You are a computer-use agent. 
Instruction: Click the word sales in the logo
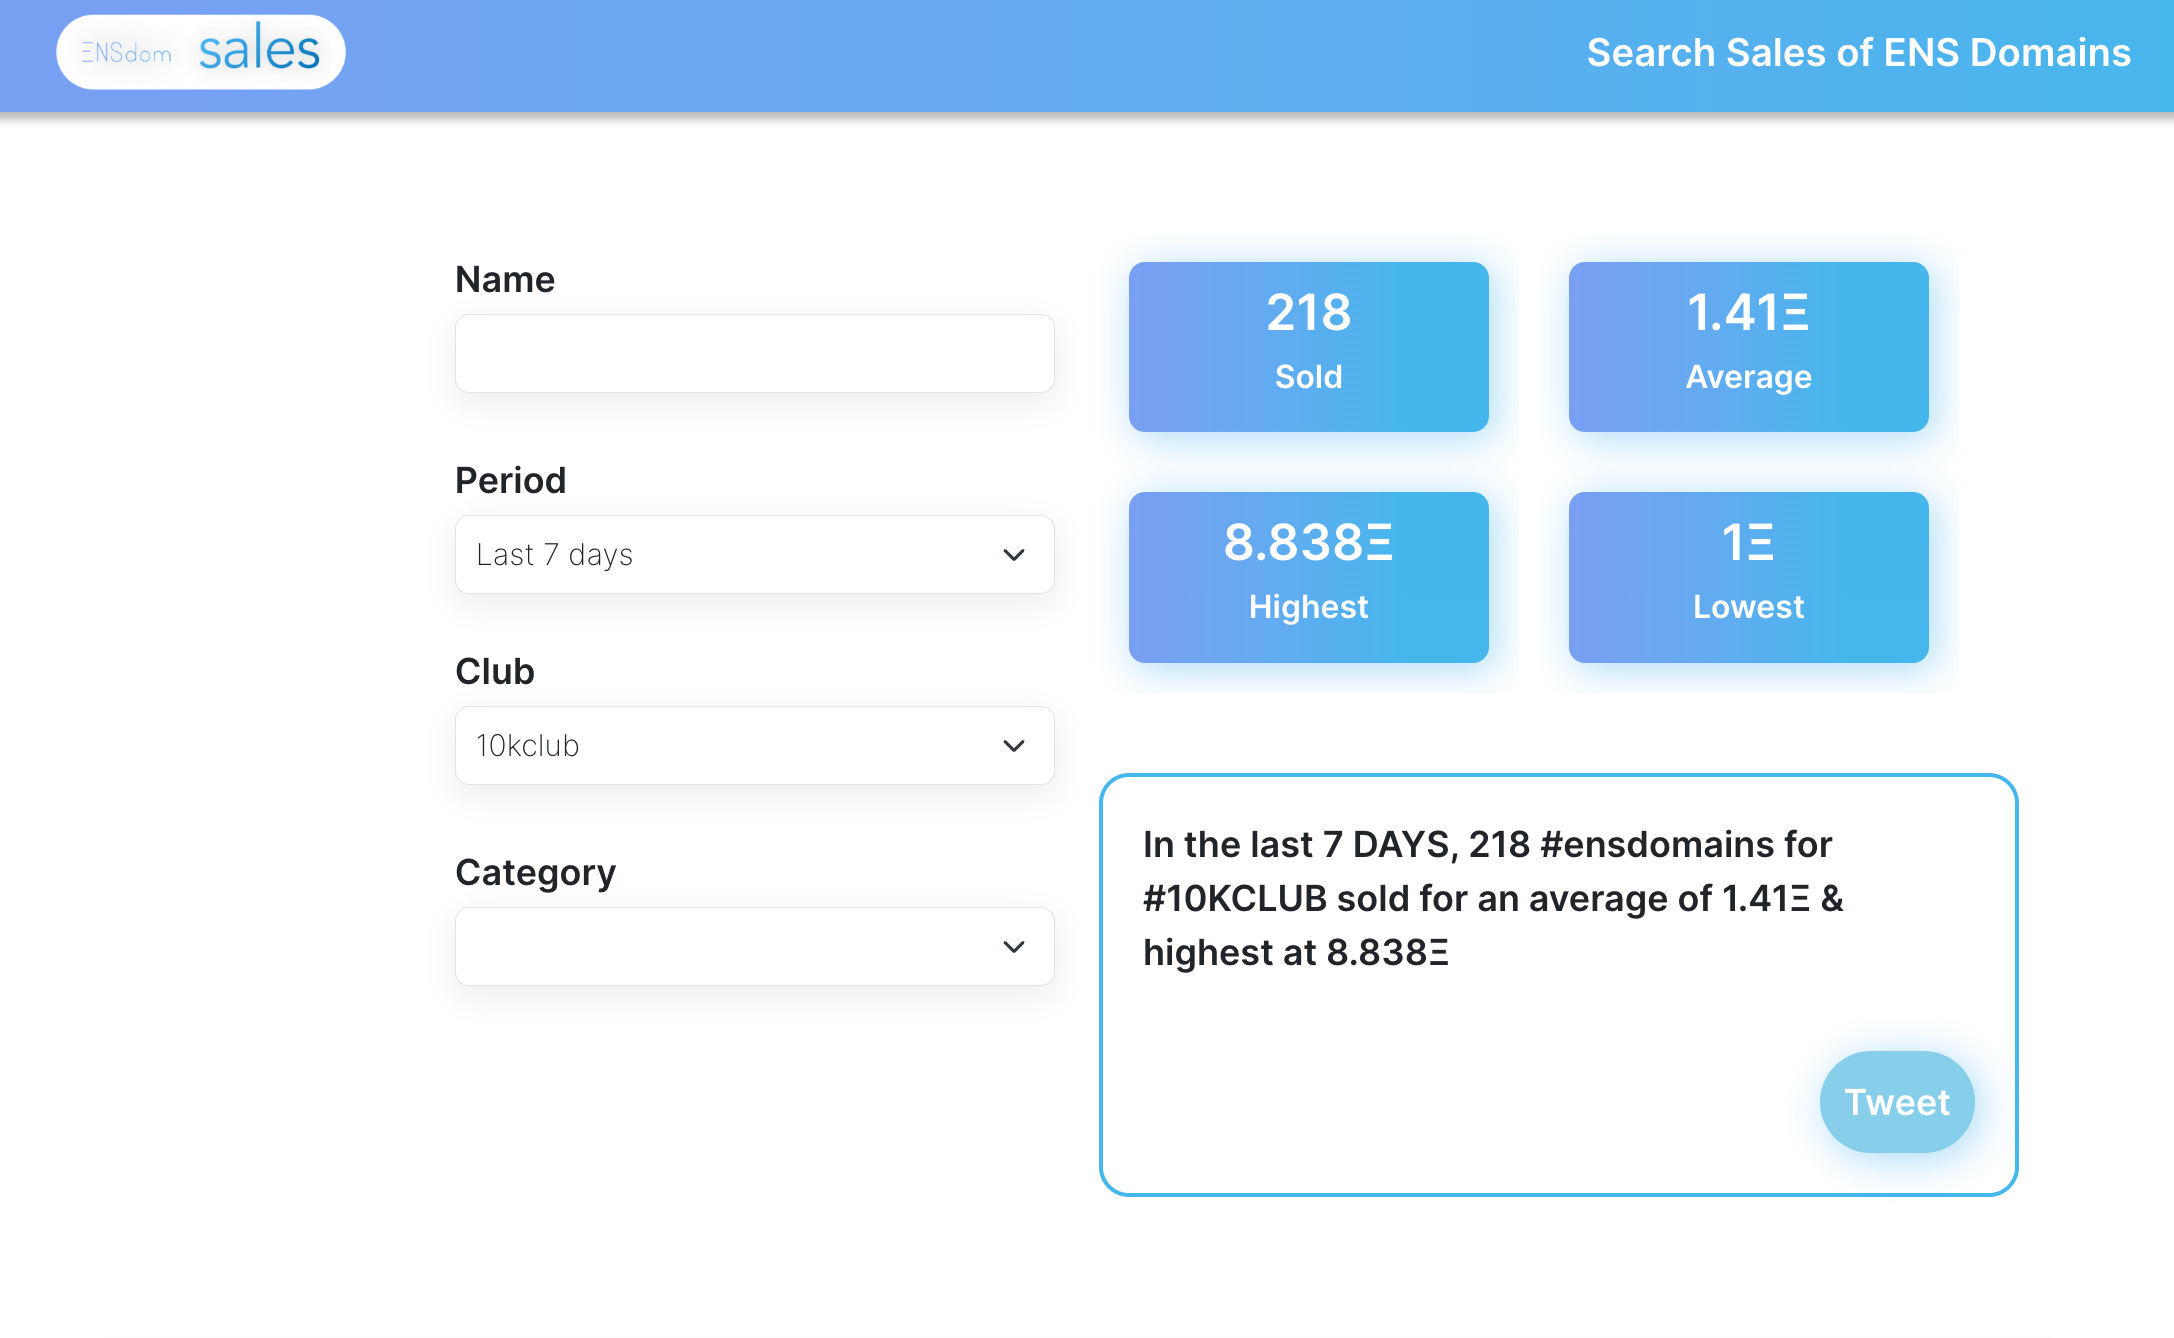pos(259,50)
